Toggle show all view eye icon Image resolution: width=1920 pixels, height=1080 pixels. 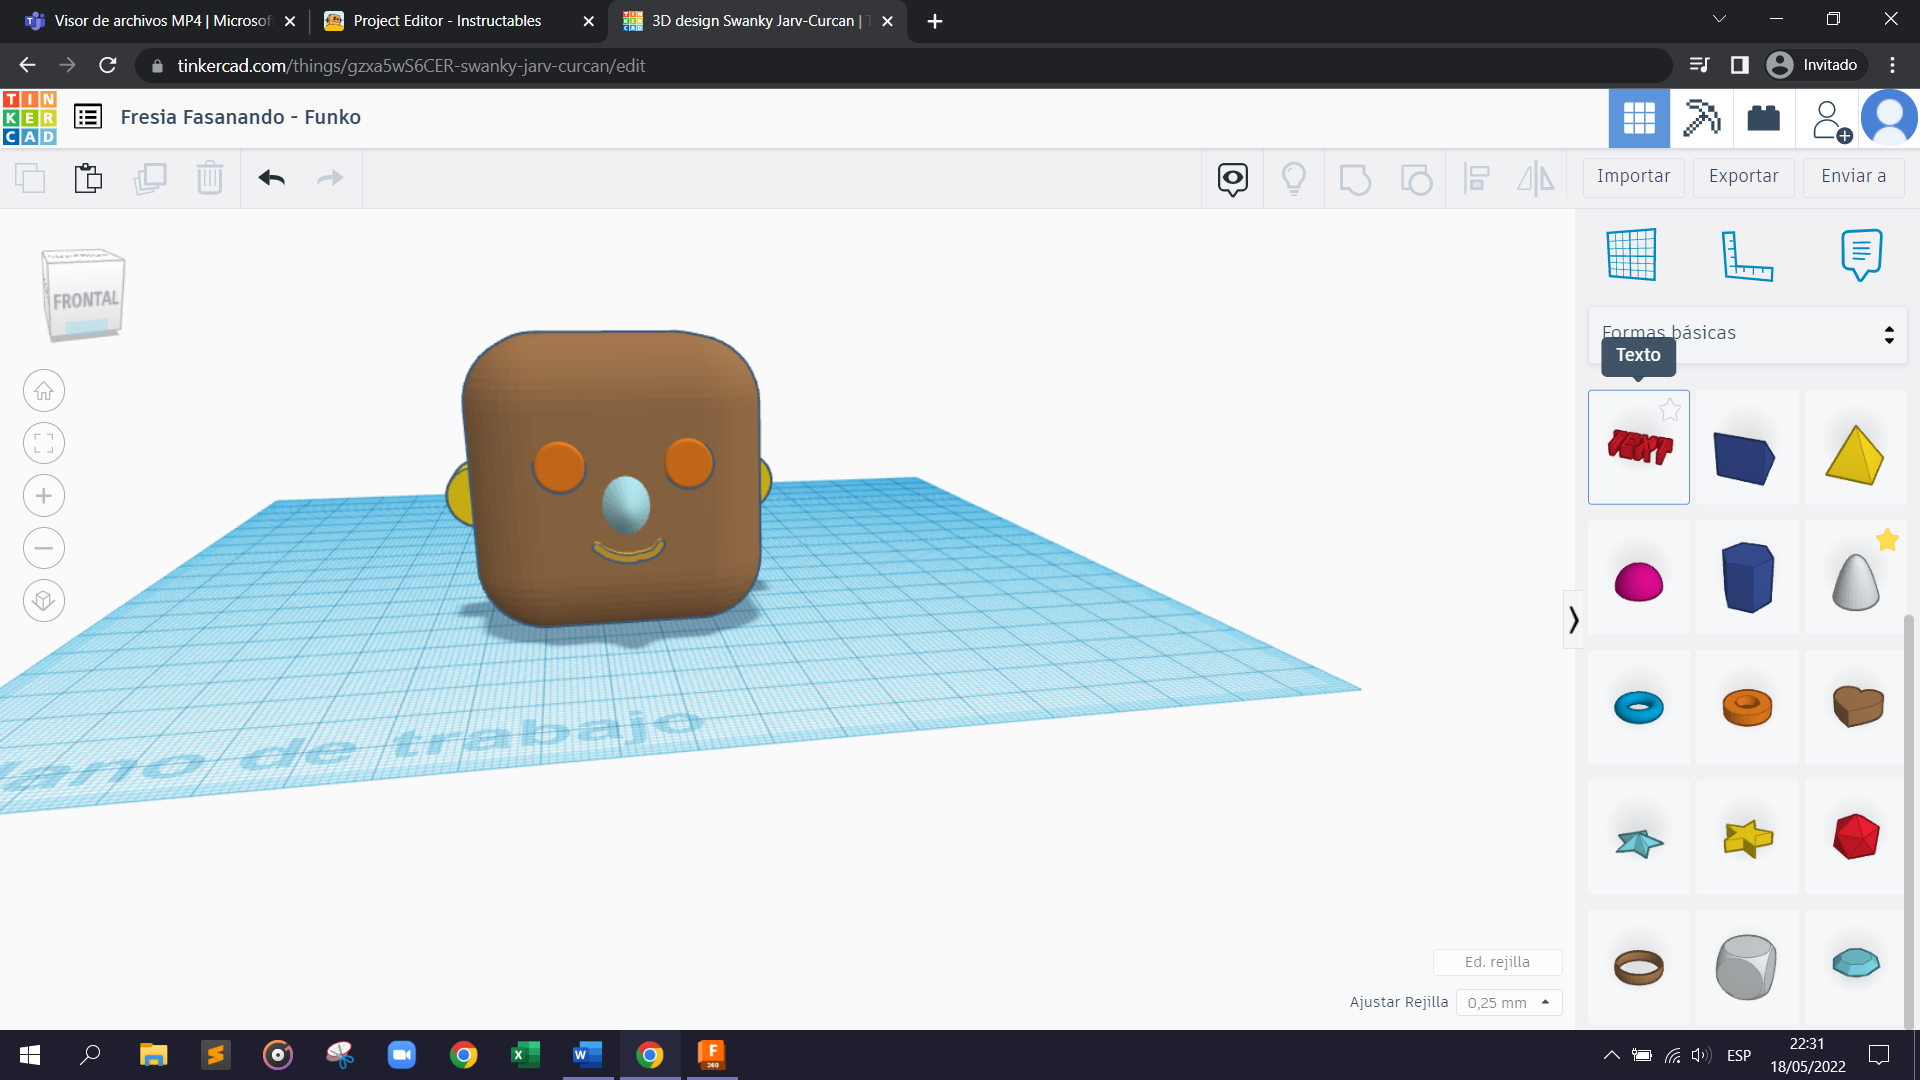click(1232, 178)
